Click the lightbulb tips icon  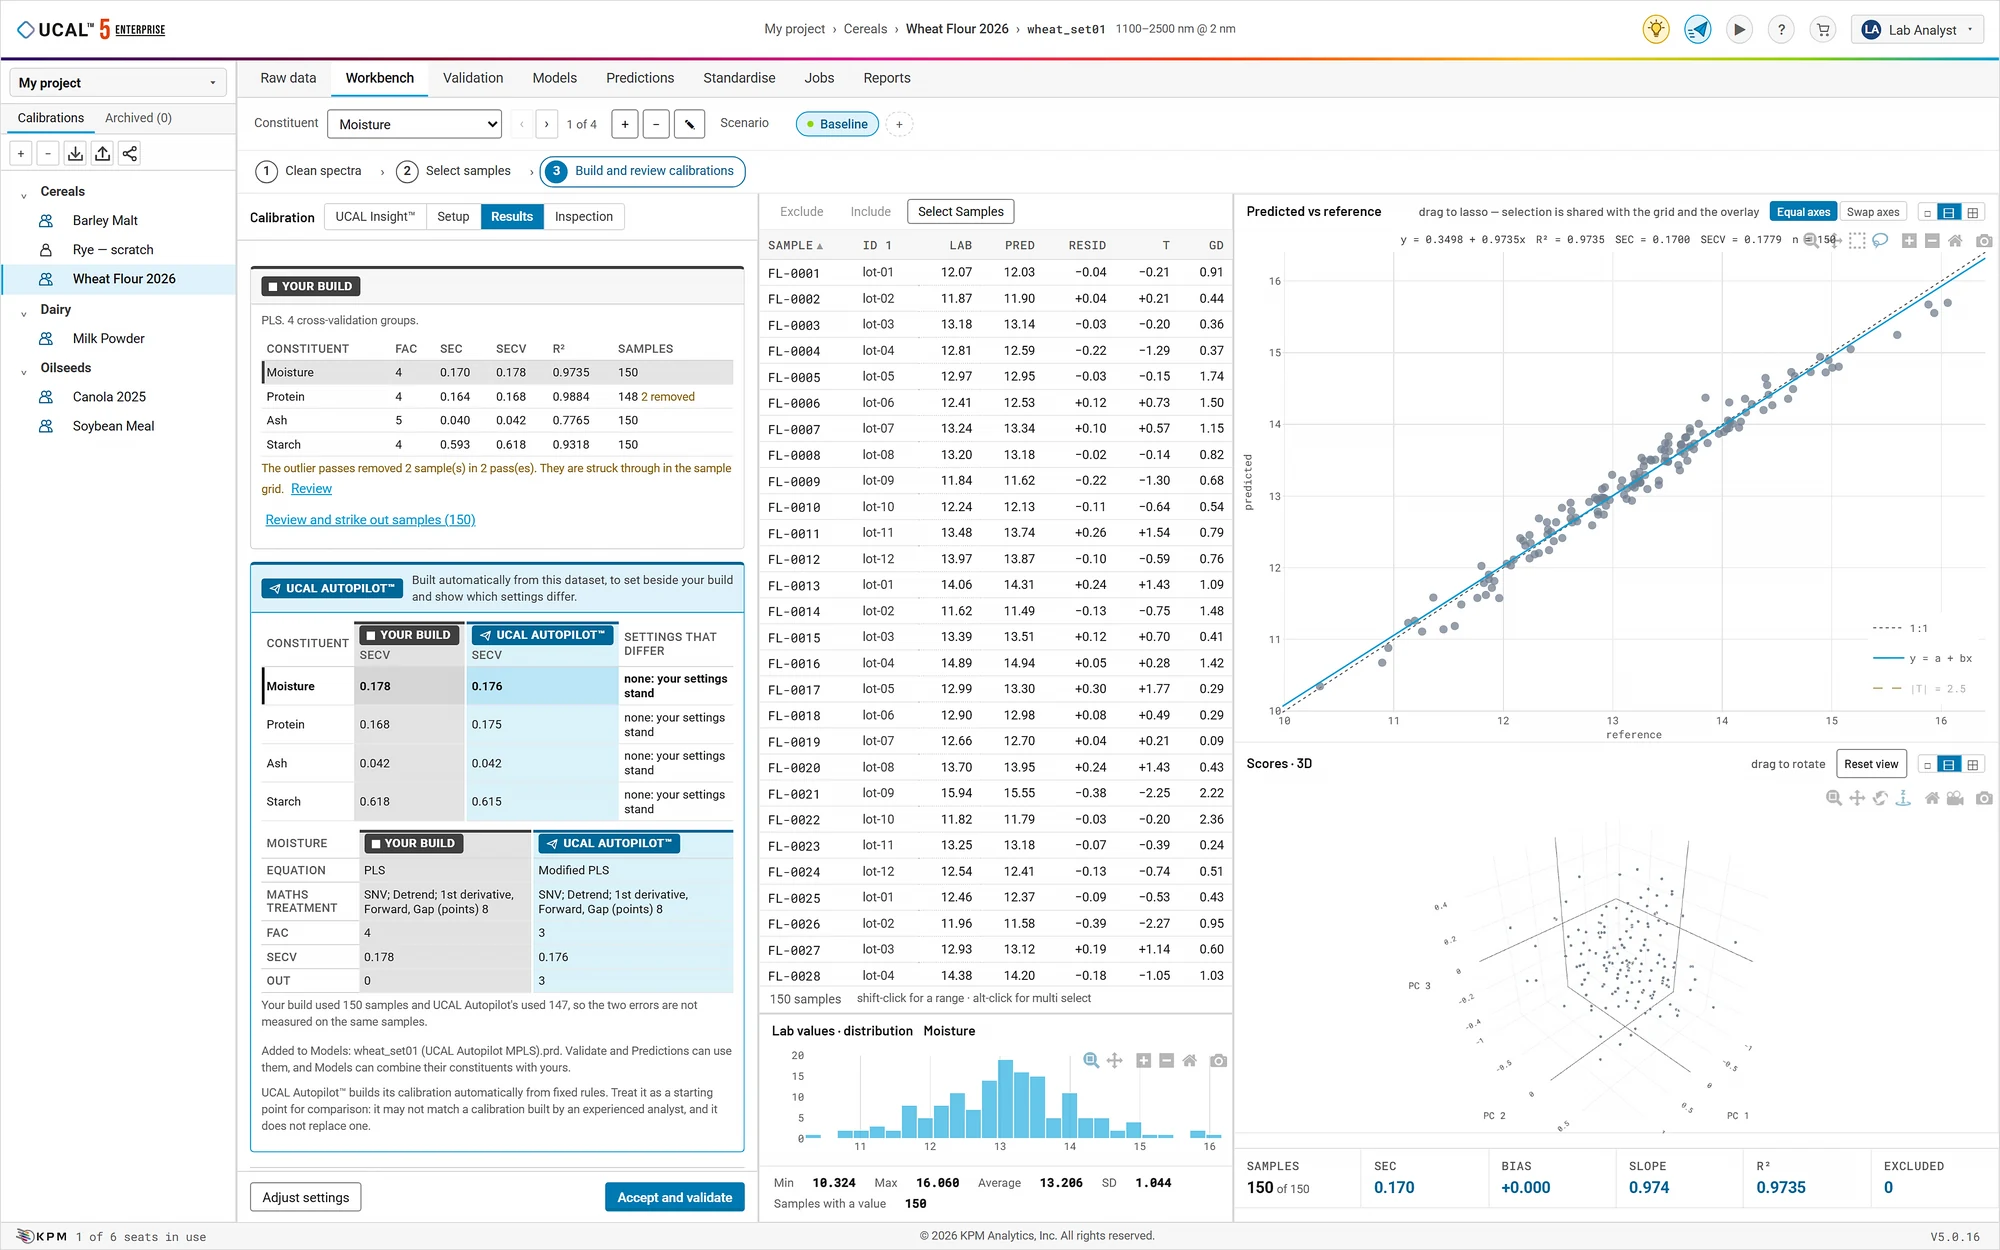1656,29
